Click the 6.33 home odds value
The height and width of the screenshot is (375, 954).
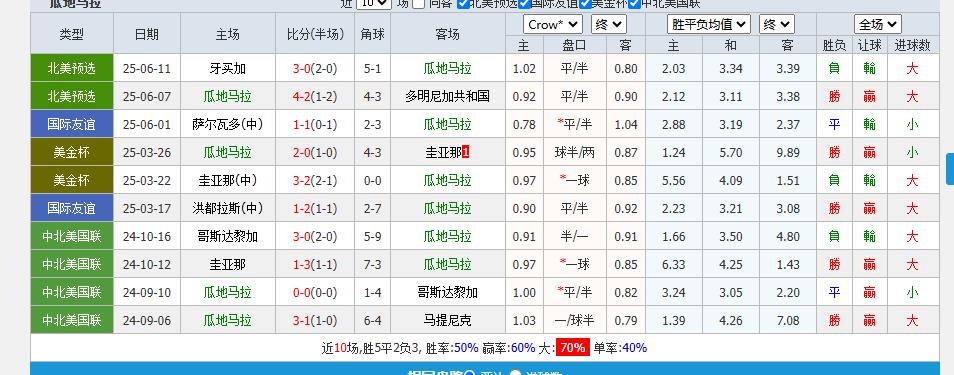click(674, 264)
